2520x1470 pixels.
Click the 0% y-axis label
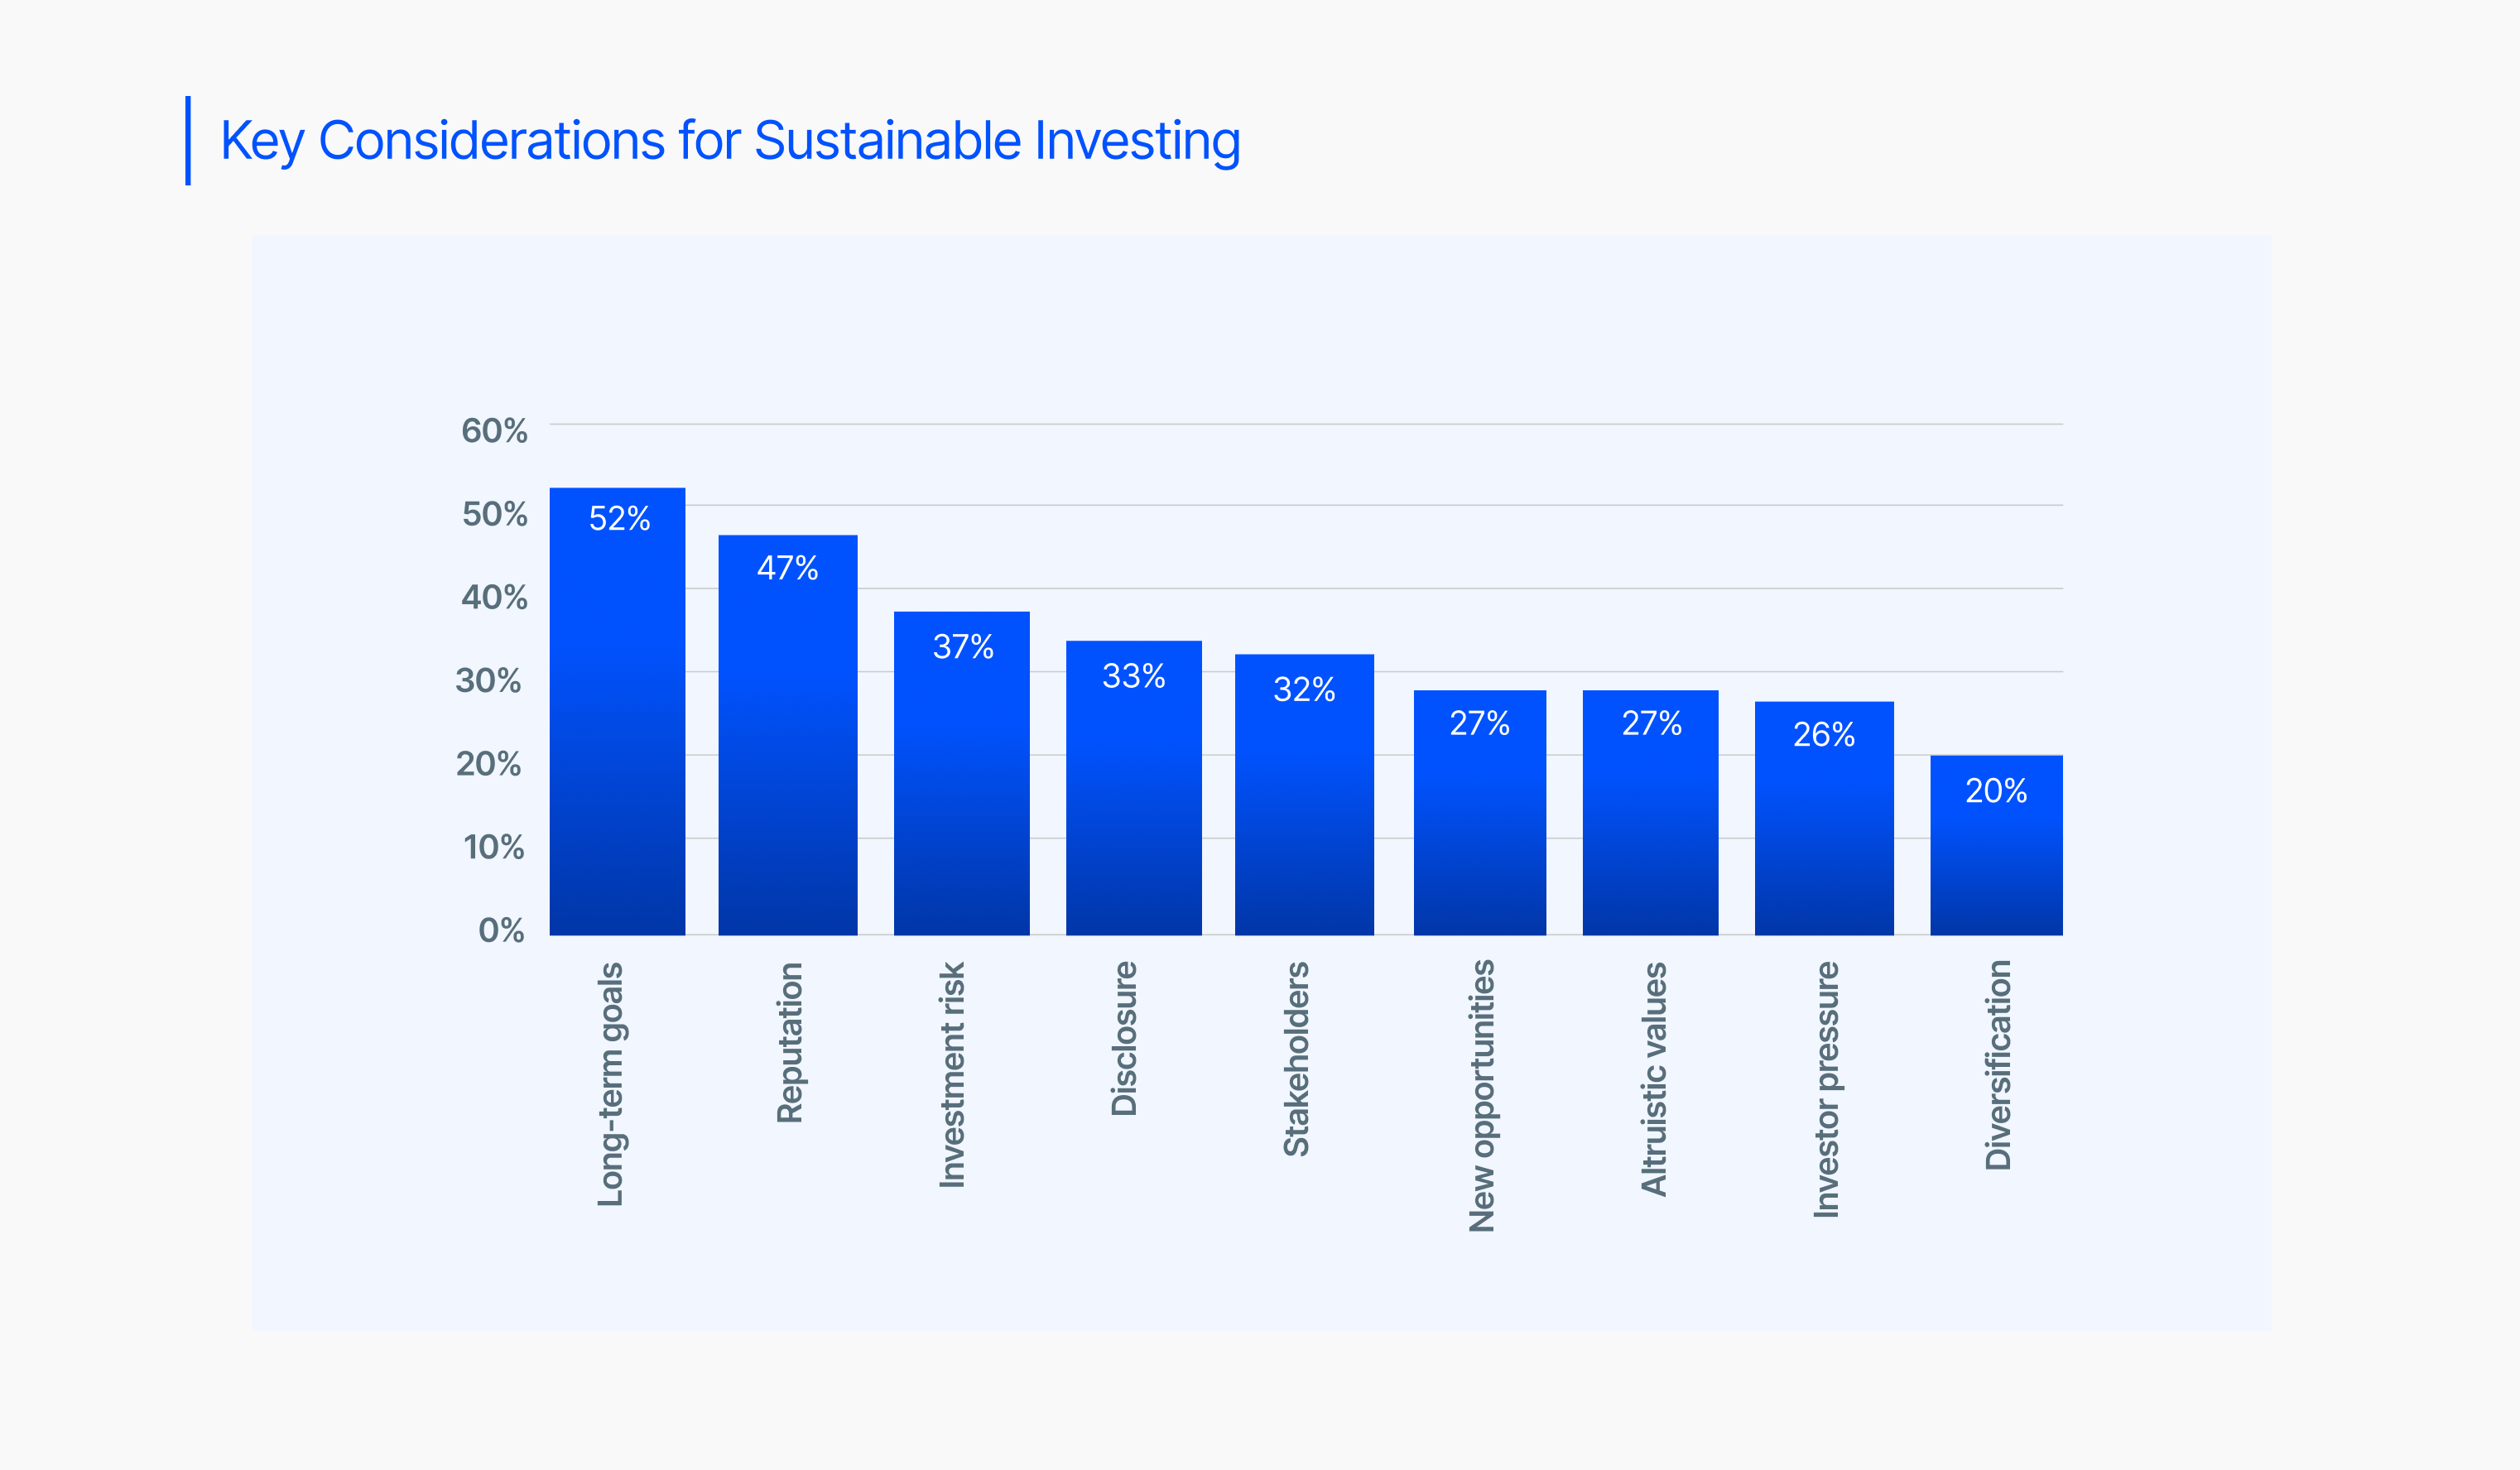click(501, 930)
